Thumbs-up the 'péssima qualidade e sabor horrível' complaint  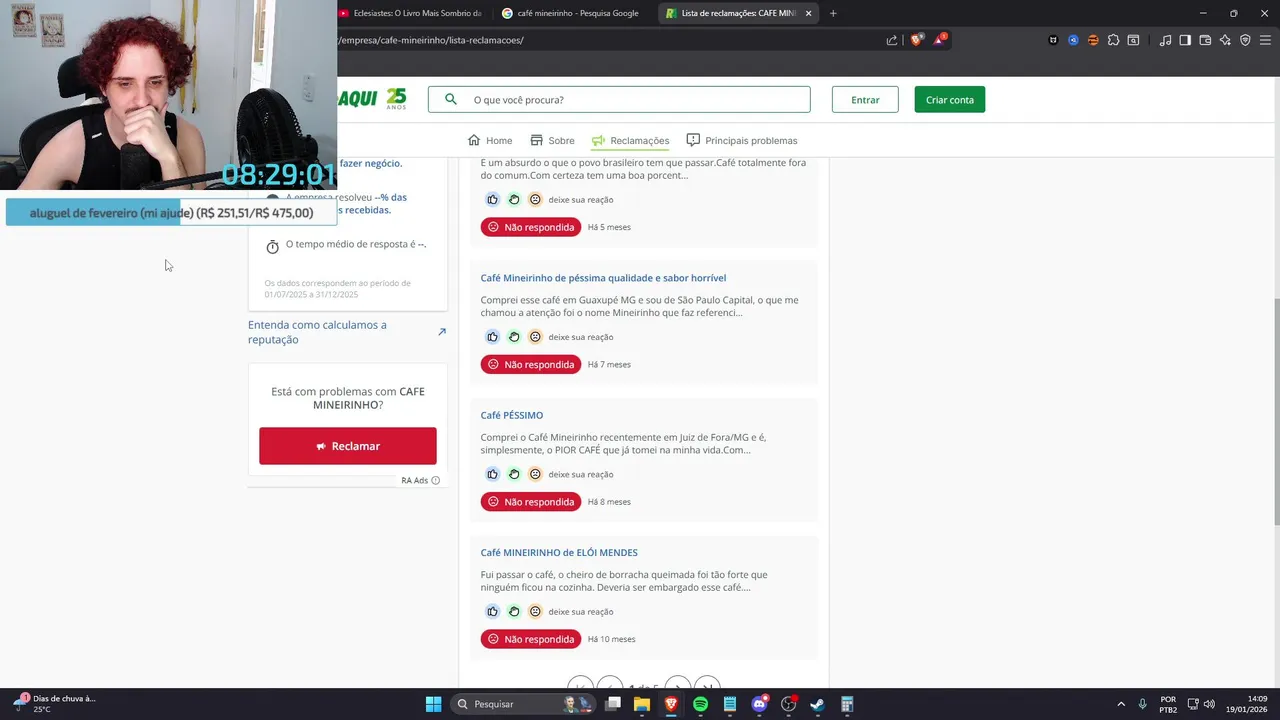[492, 337]
